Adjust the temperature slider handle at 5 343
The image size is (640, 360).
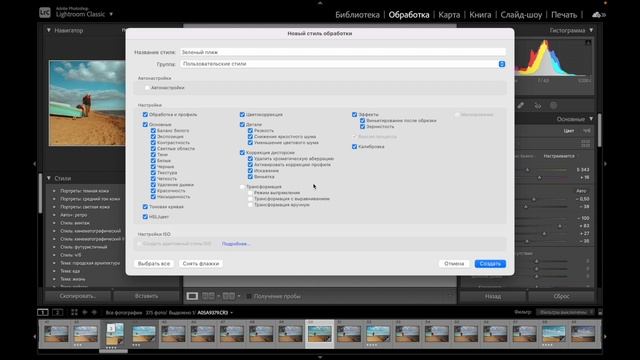pyautogui.click(x=527, y=169)
